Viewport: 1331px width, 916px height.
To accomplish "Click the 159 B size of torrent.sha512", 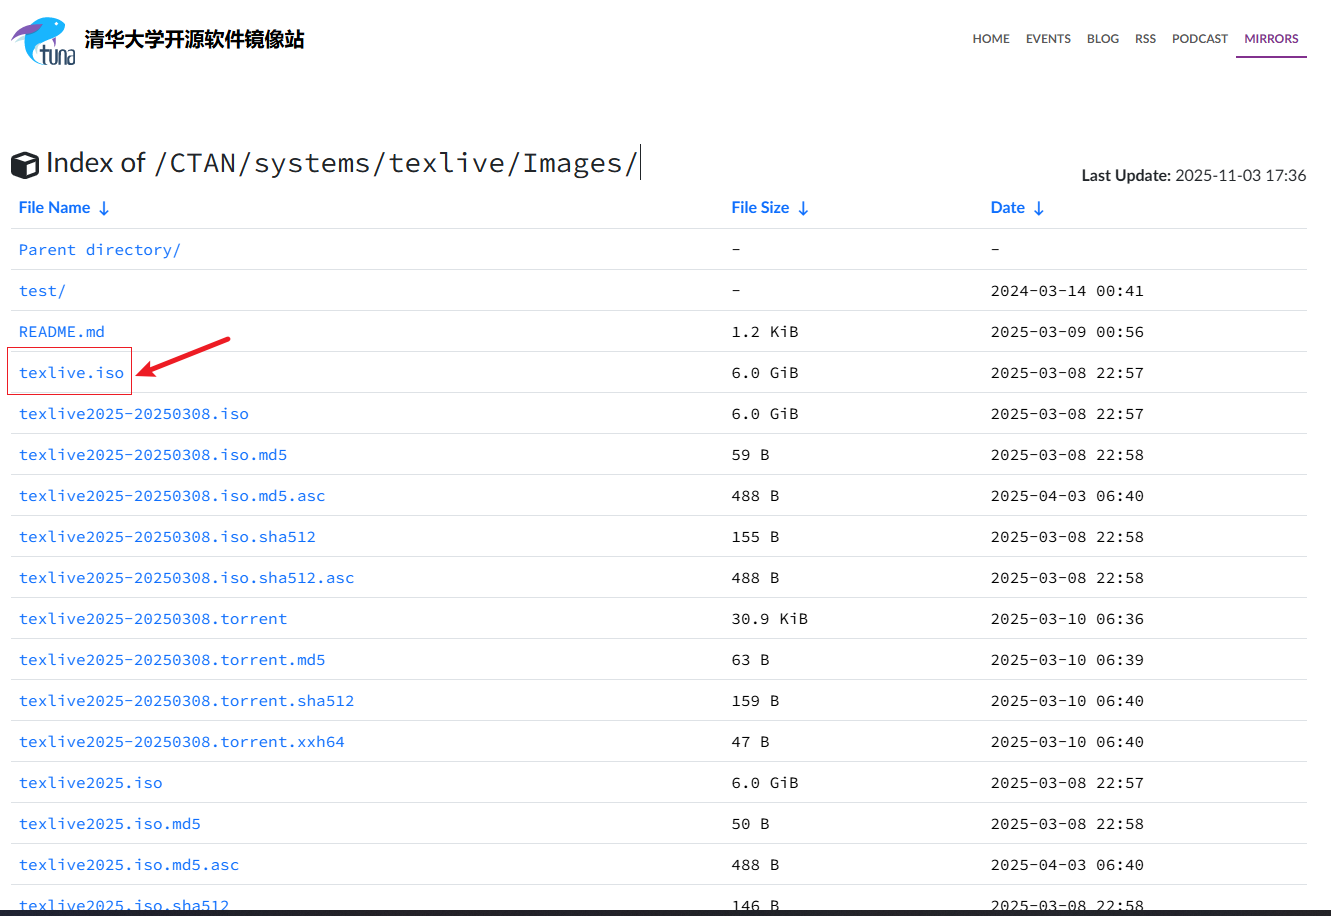I will pos(755,701).
